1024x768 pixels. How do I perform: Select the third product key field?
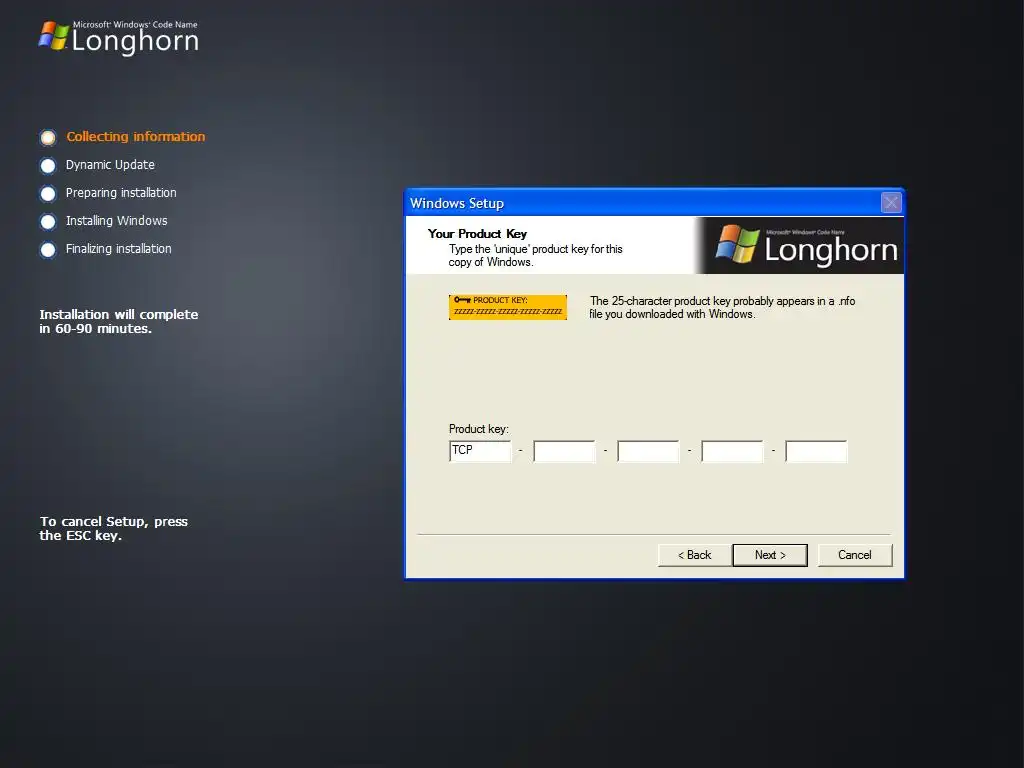pos(648,451)
